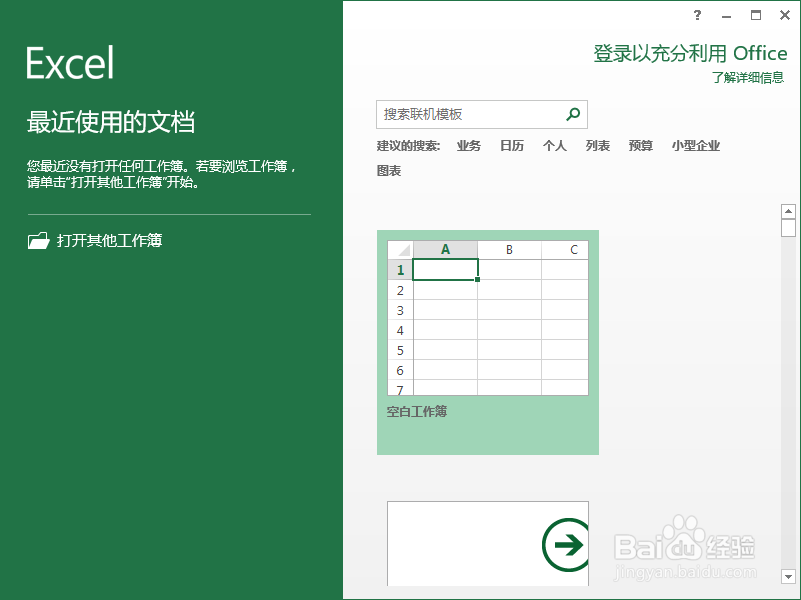The height and width of the screenshot is (600, 801).
Task: Select cell A1 in the blank workbook preview
Action: coord(445,269)
